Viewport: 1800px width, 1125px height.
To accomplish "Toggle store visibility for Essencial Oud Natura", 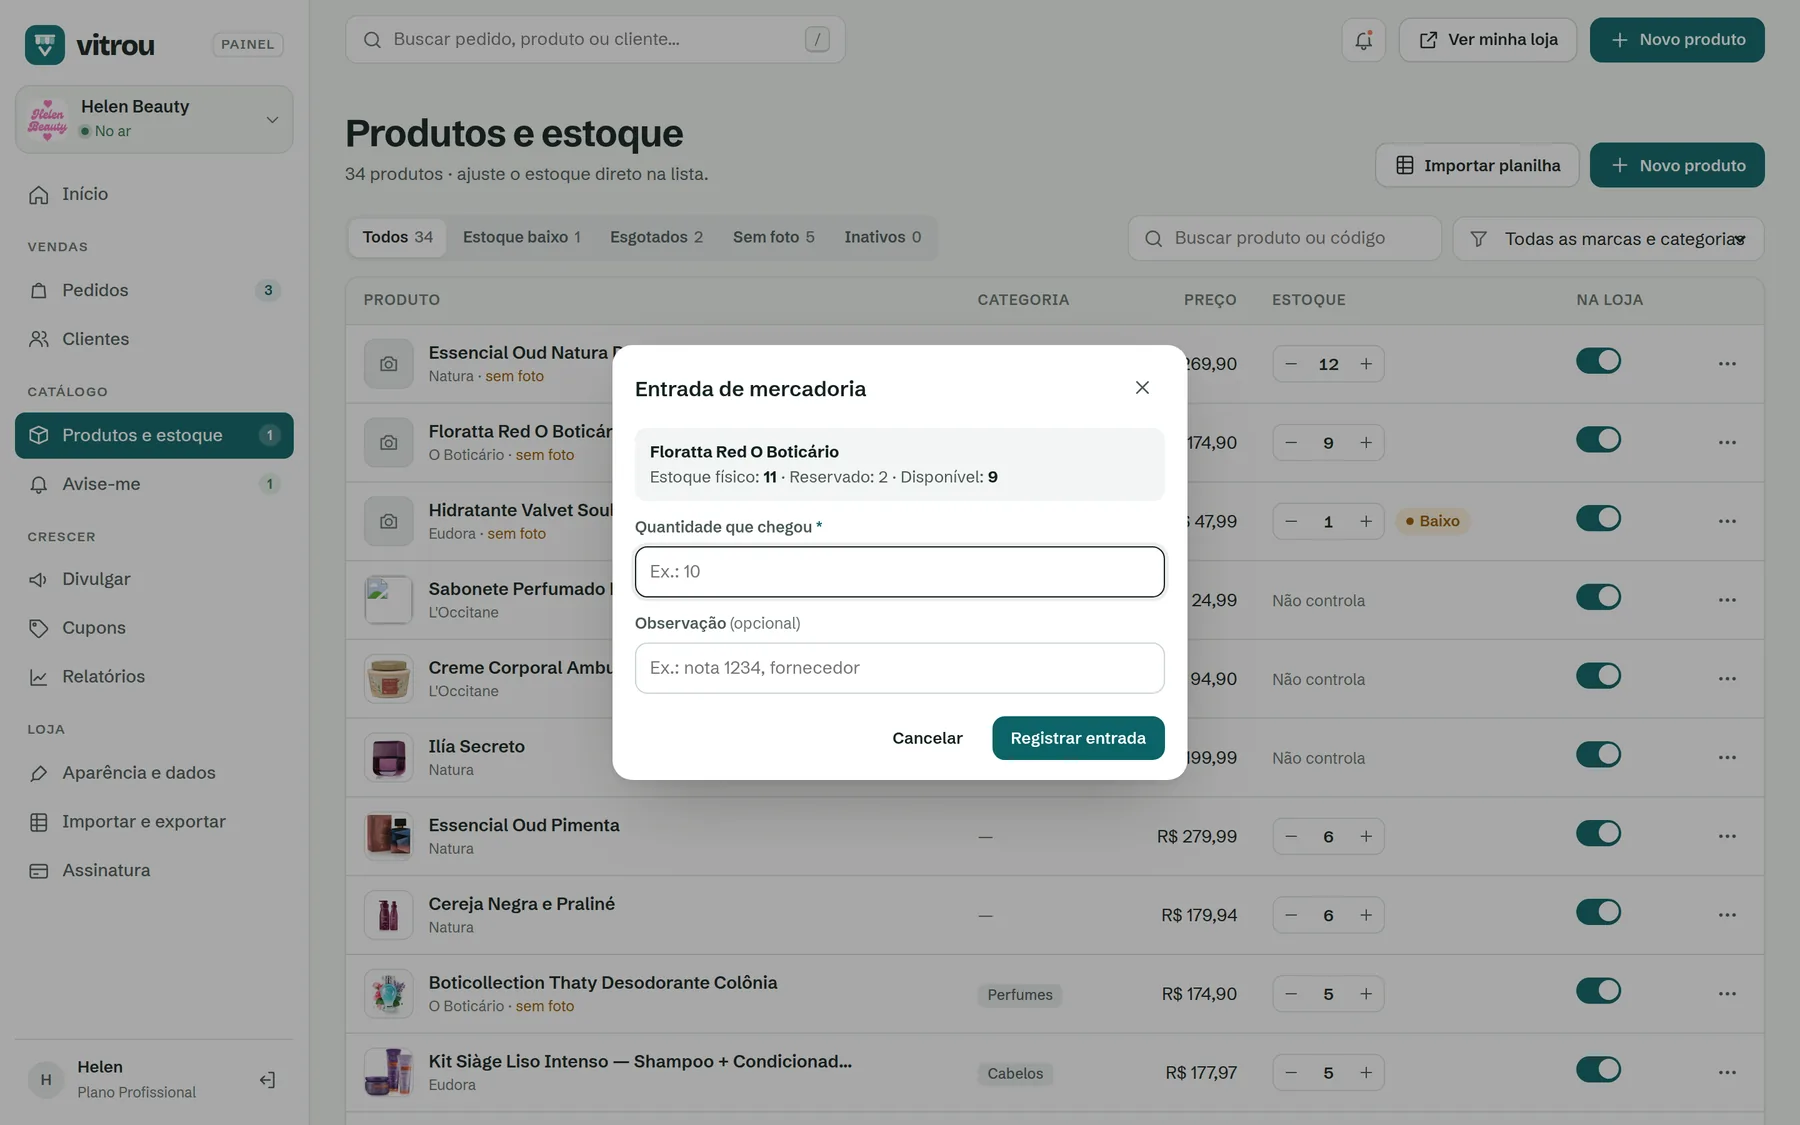I will (1598, 361).
